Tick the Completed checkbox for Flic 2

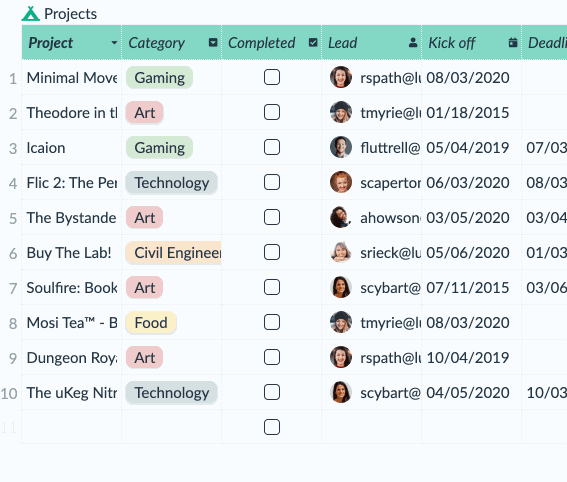[x=272, y=182]
